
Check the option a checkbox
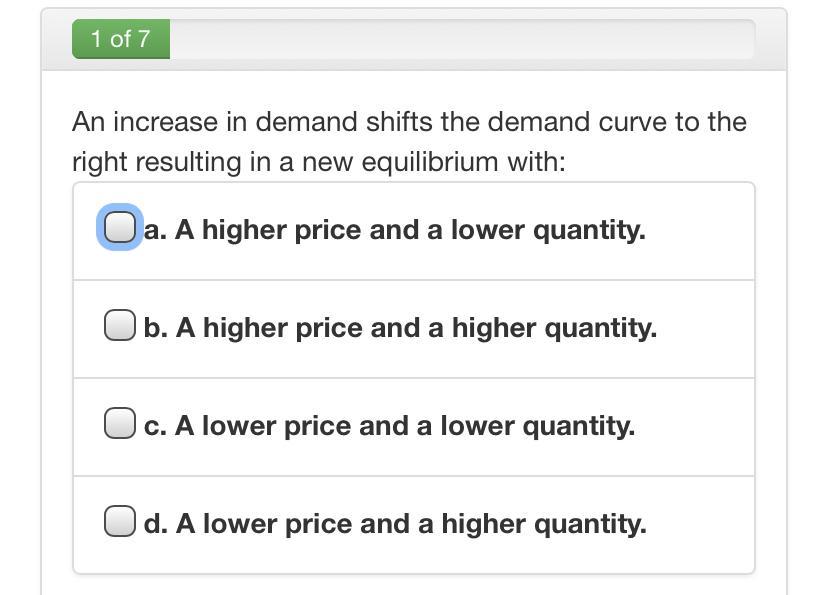pos(119,228)
